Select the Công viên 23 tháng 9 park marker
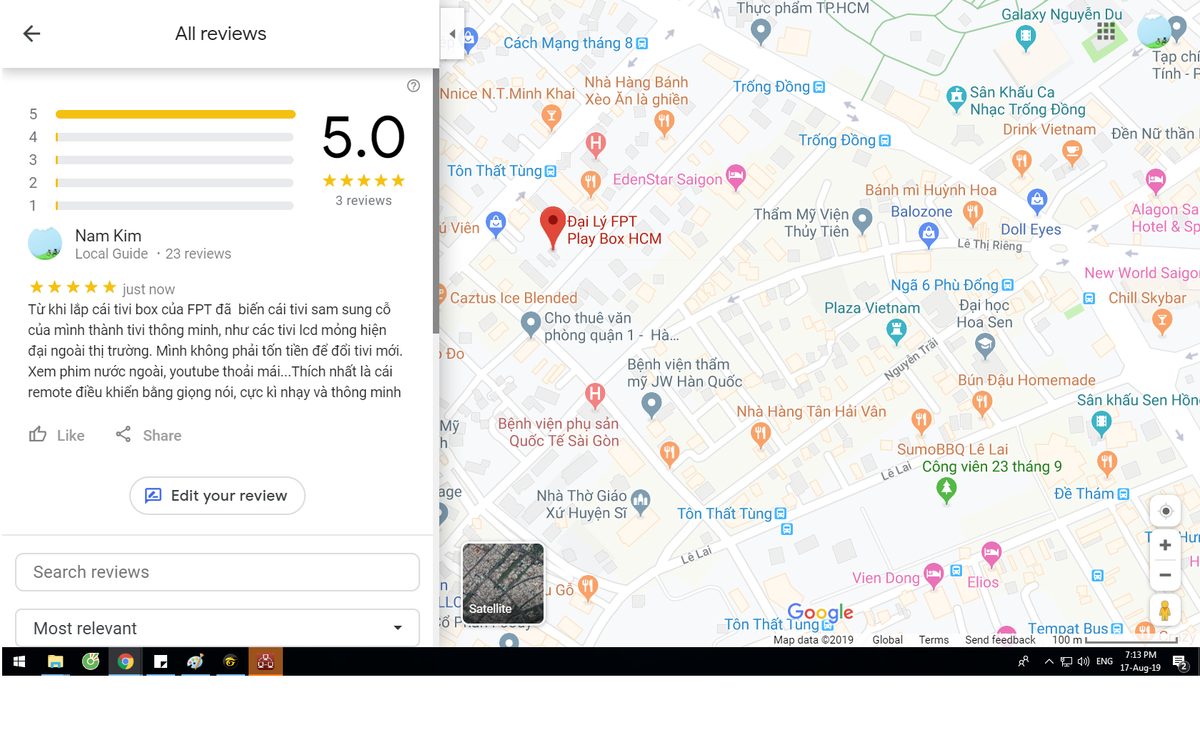The image size is (1200, 750). click(946, 490)
